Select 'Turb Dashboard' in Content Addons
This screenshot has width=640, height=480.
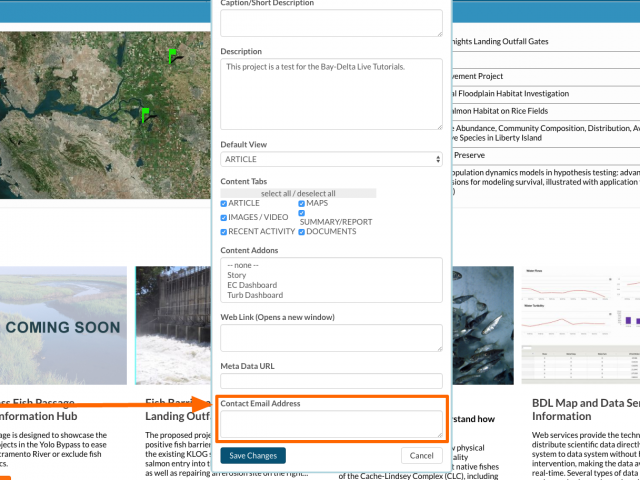[x=255, y=295]
